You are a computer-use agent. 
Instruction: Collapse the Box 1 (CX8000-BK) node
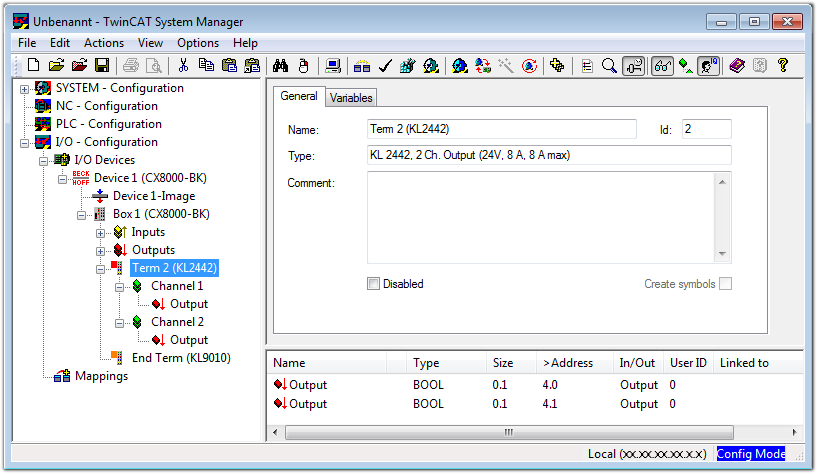(81, 215)
